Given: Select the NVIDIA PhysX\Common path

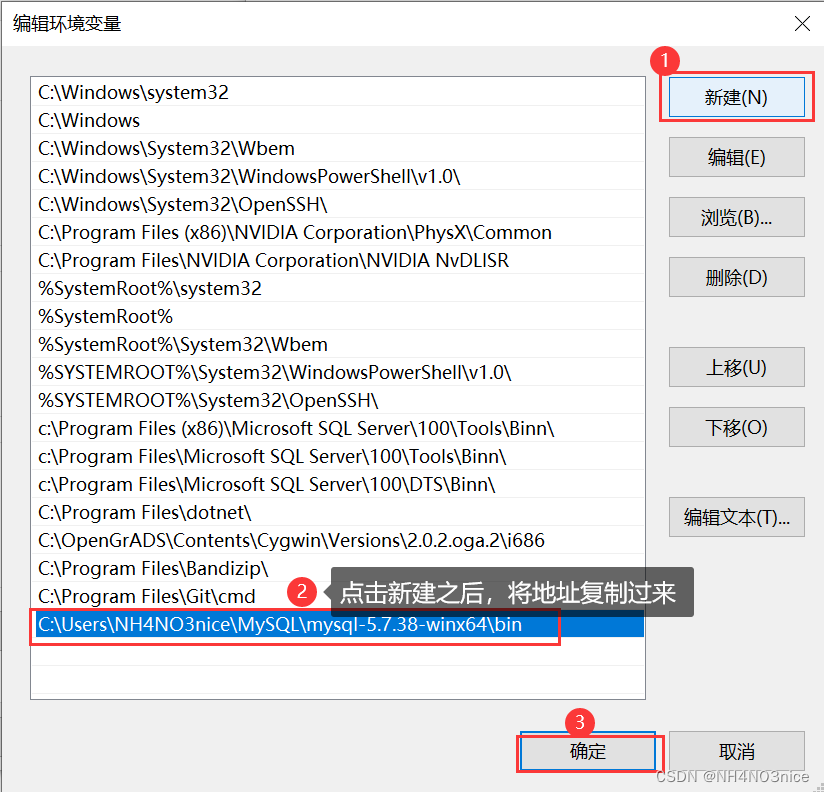Looking at the screenshot, I should (x=338, y=232).
